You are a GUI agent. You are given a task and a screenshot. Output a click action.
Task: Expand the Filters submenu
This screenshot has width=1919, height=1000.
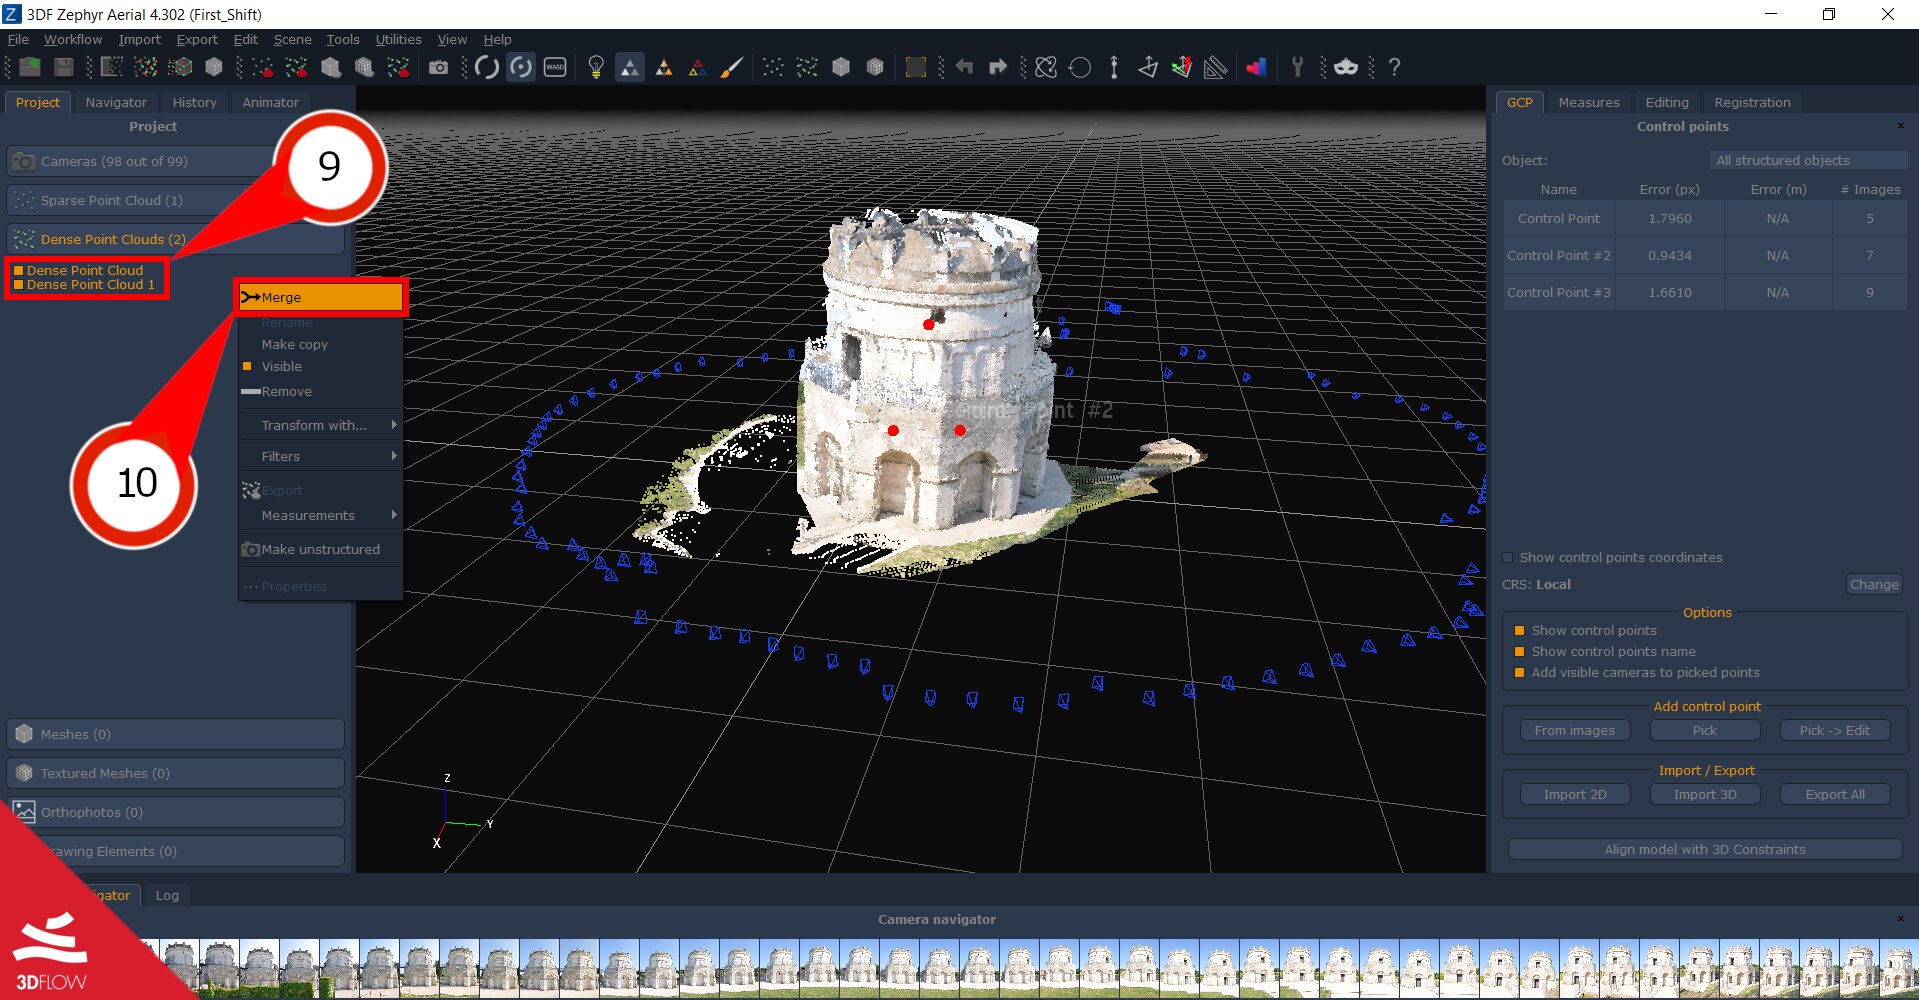320,457
